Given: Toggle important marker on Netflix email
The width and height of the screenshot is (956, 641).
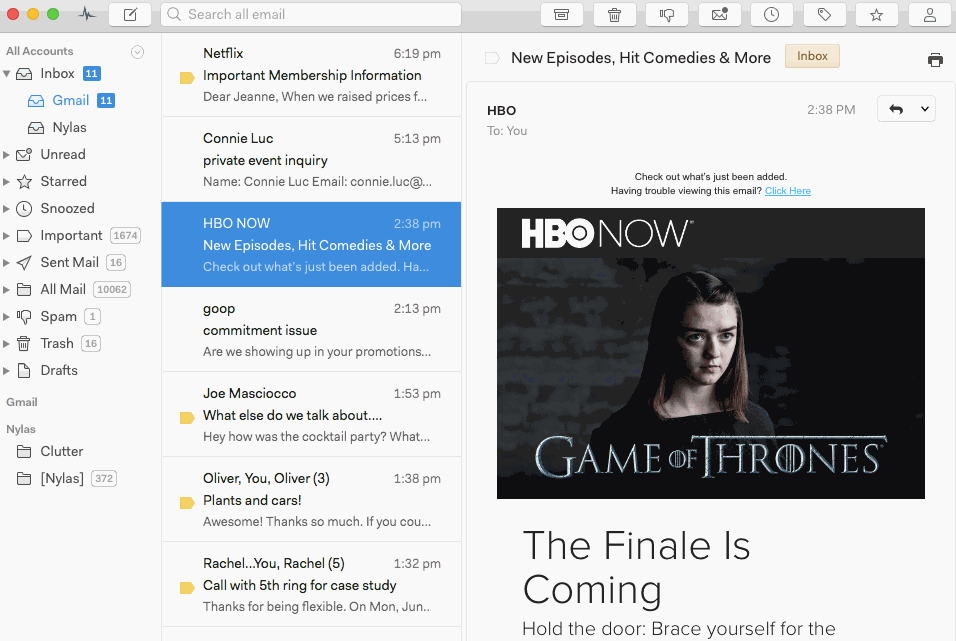Looking at the screenshot, I should point(186,77).
